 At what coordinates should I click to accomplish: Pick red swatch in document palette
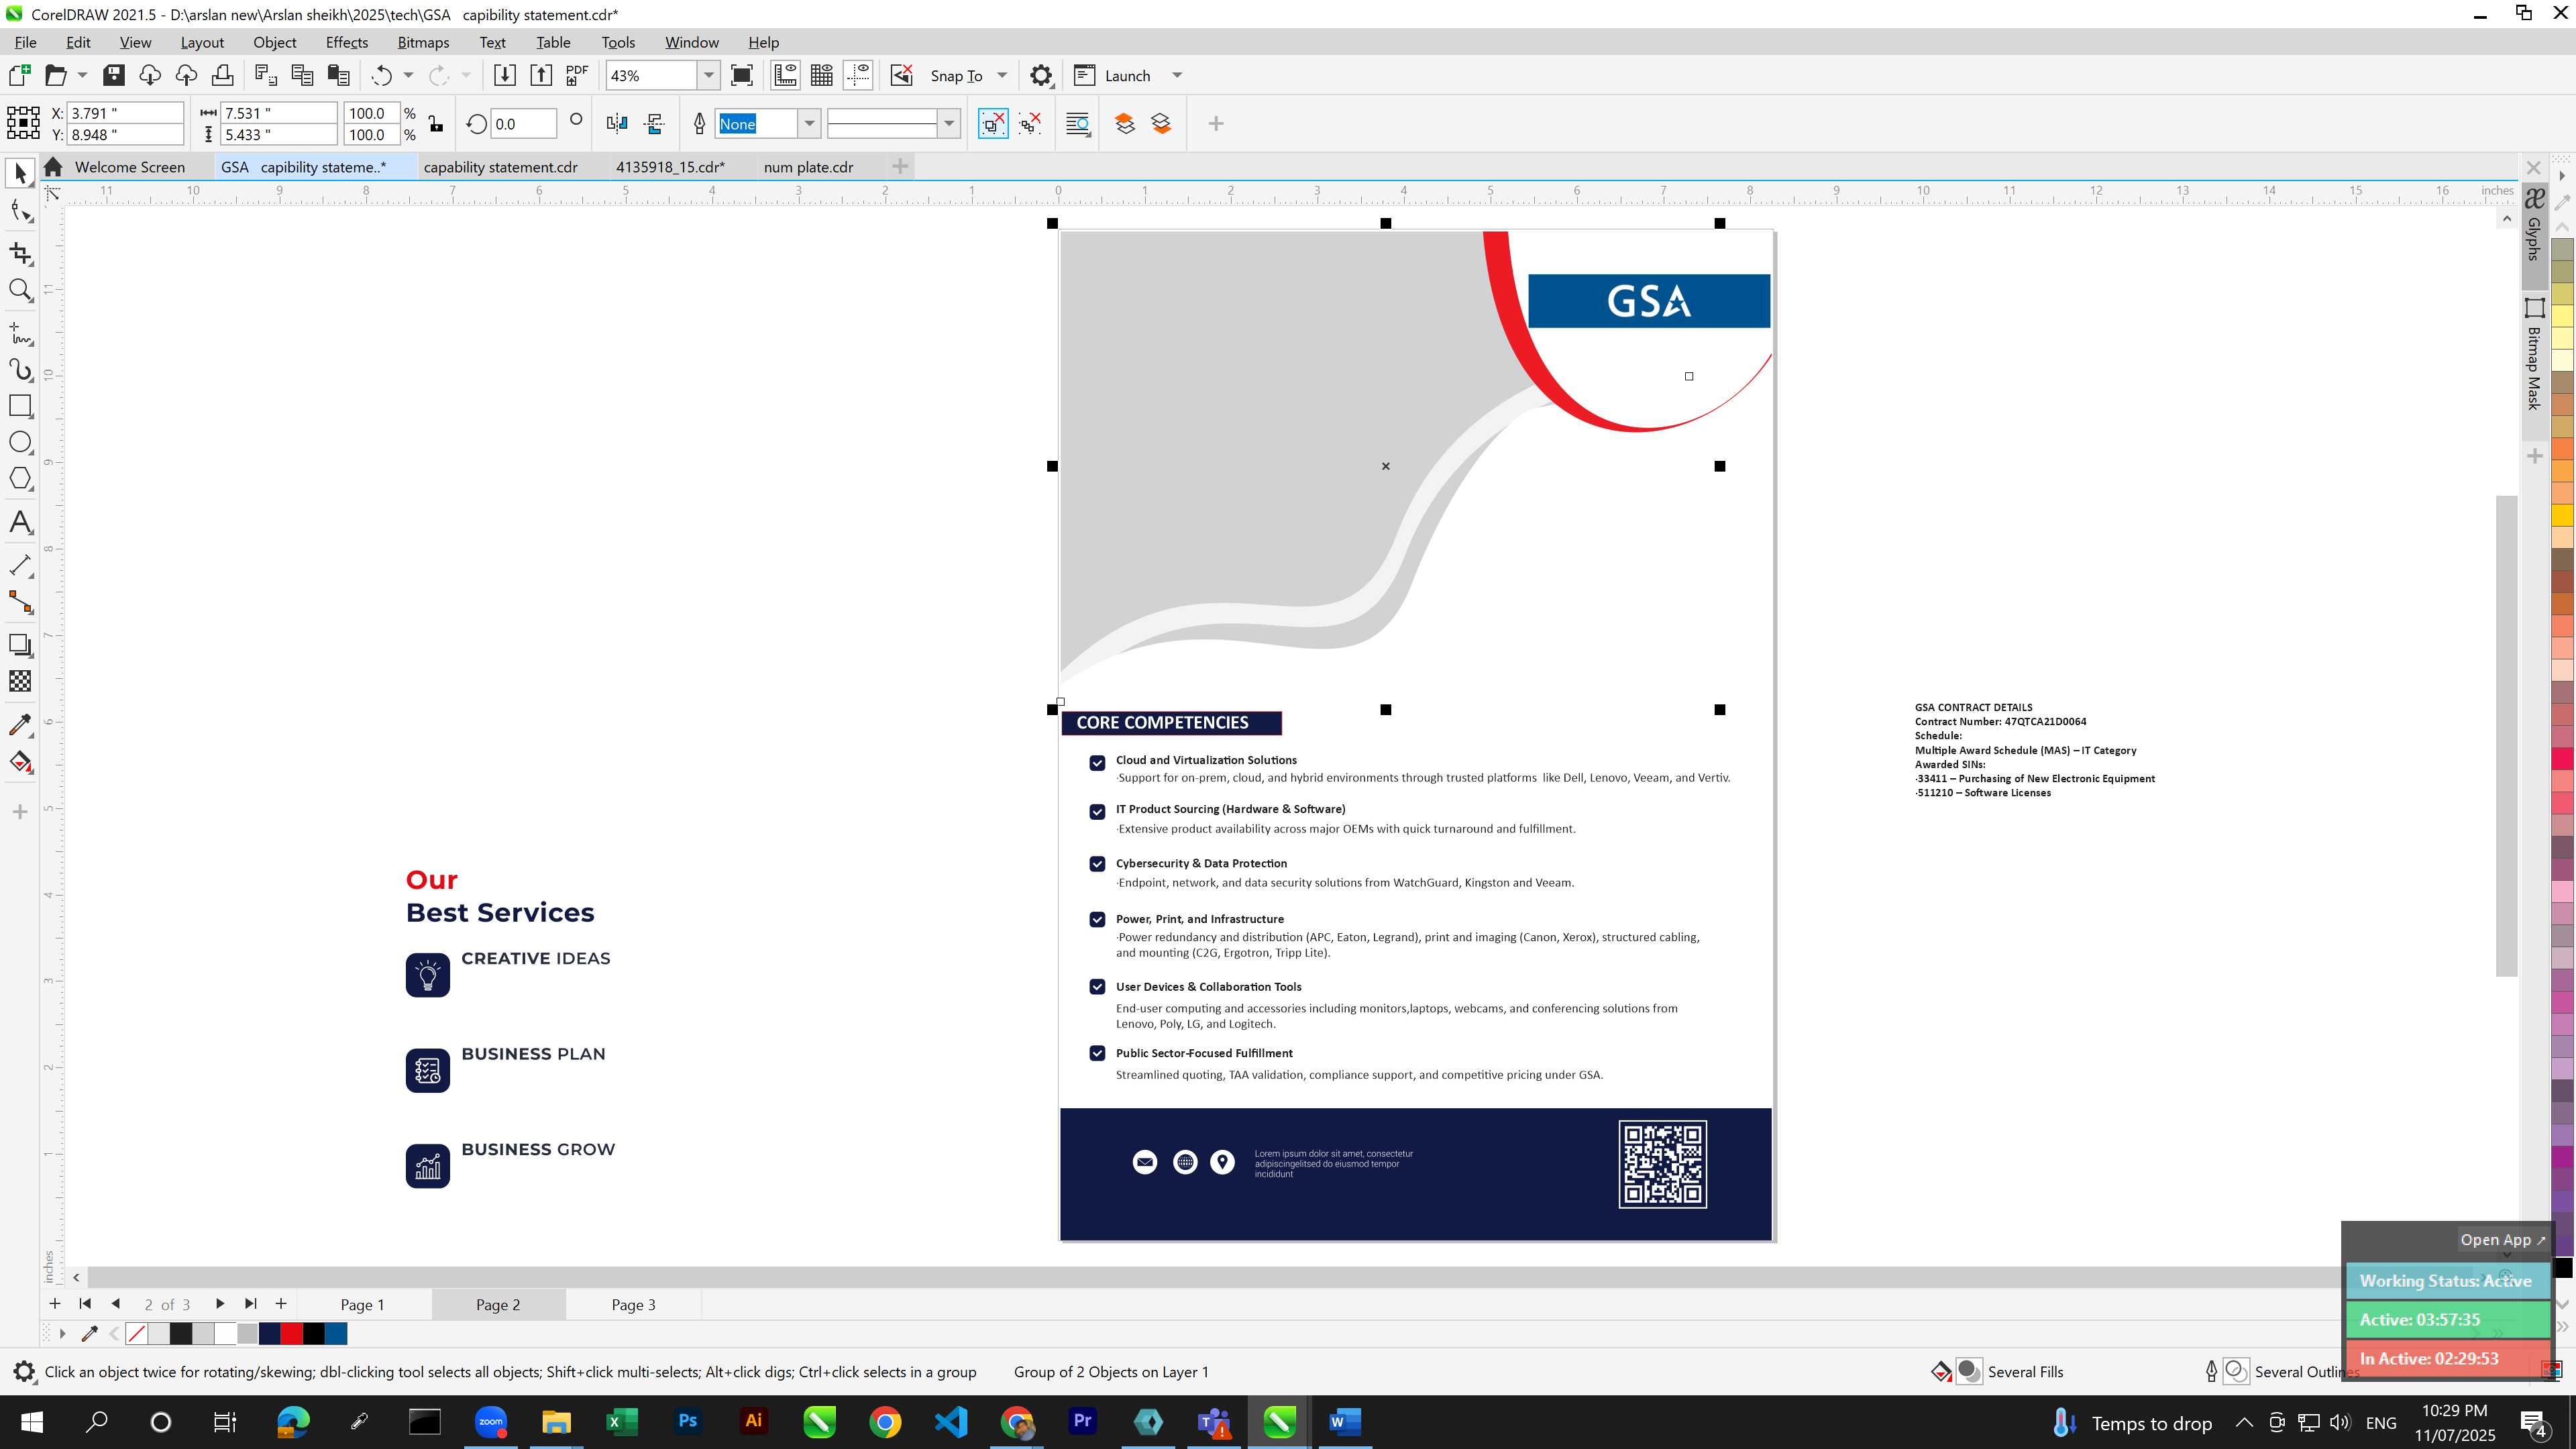tap(291, 1334)
